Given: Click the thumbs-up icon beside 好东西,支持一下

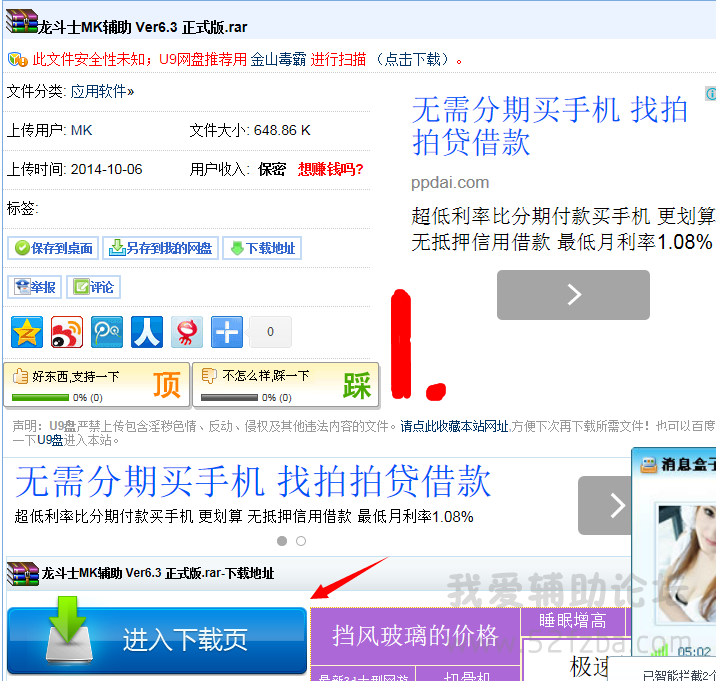Looking at the screenshot, I should tap(21, 376).
